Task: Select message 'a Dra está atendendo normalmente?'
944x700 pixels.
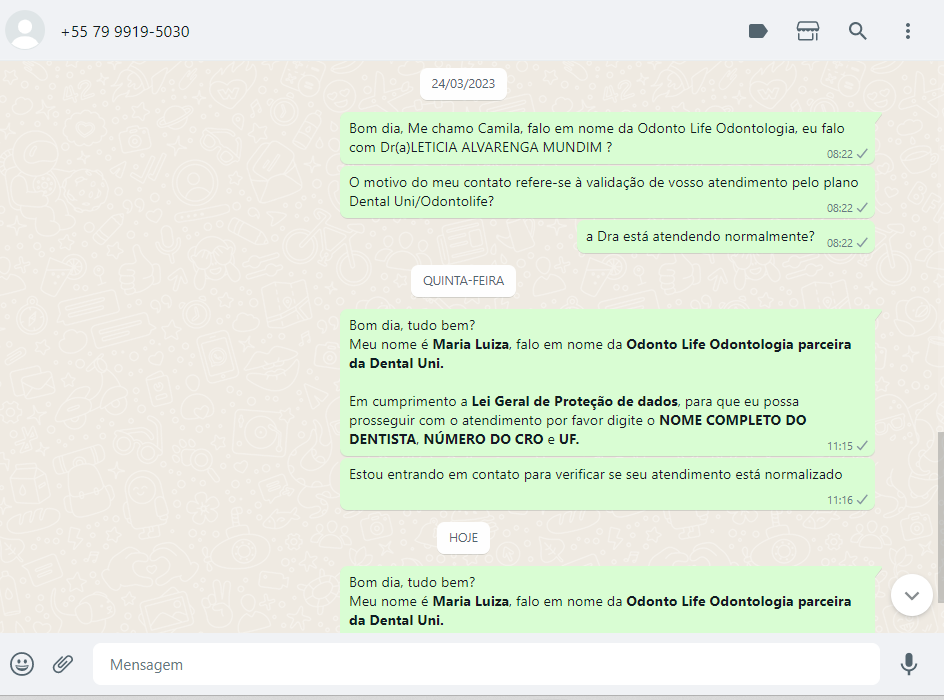Action: 725,237
